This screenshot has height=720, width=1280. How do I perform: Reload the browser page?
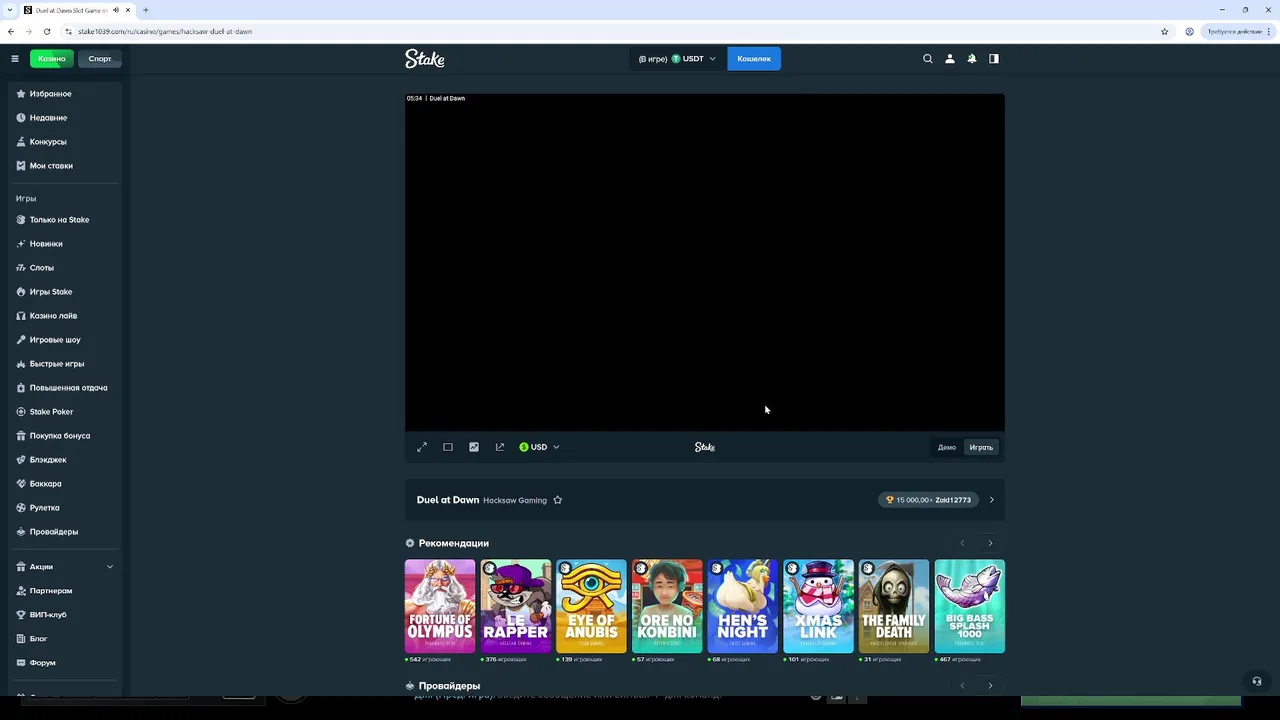pyautogui.click(x=47, y=31)
